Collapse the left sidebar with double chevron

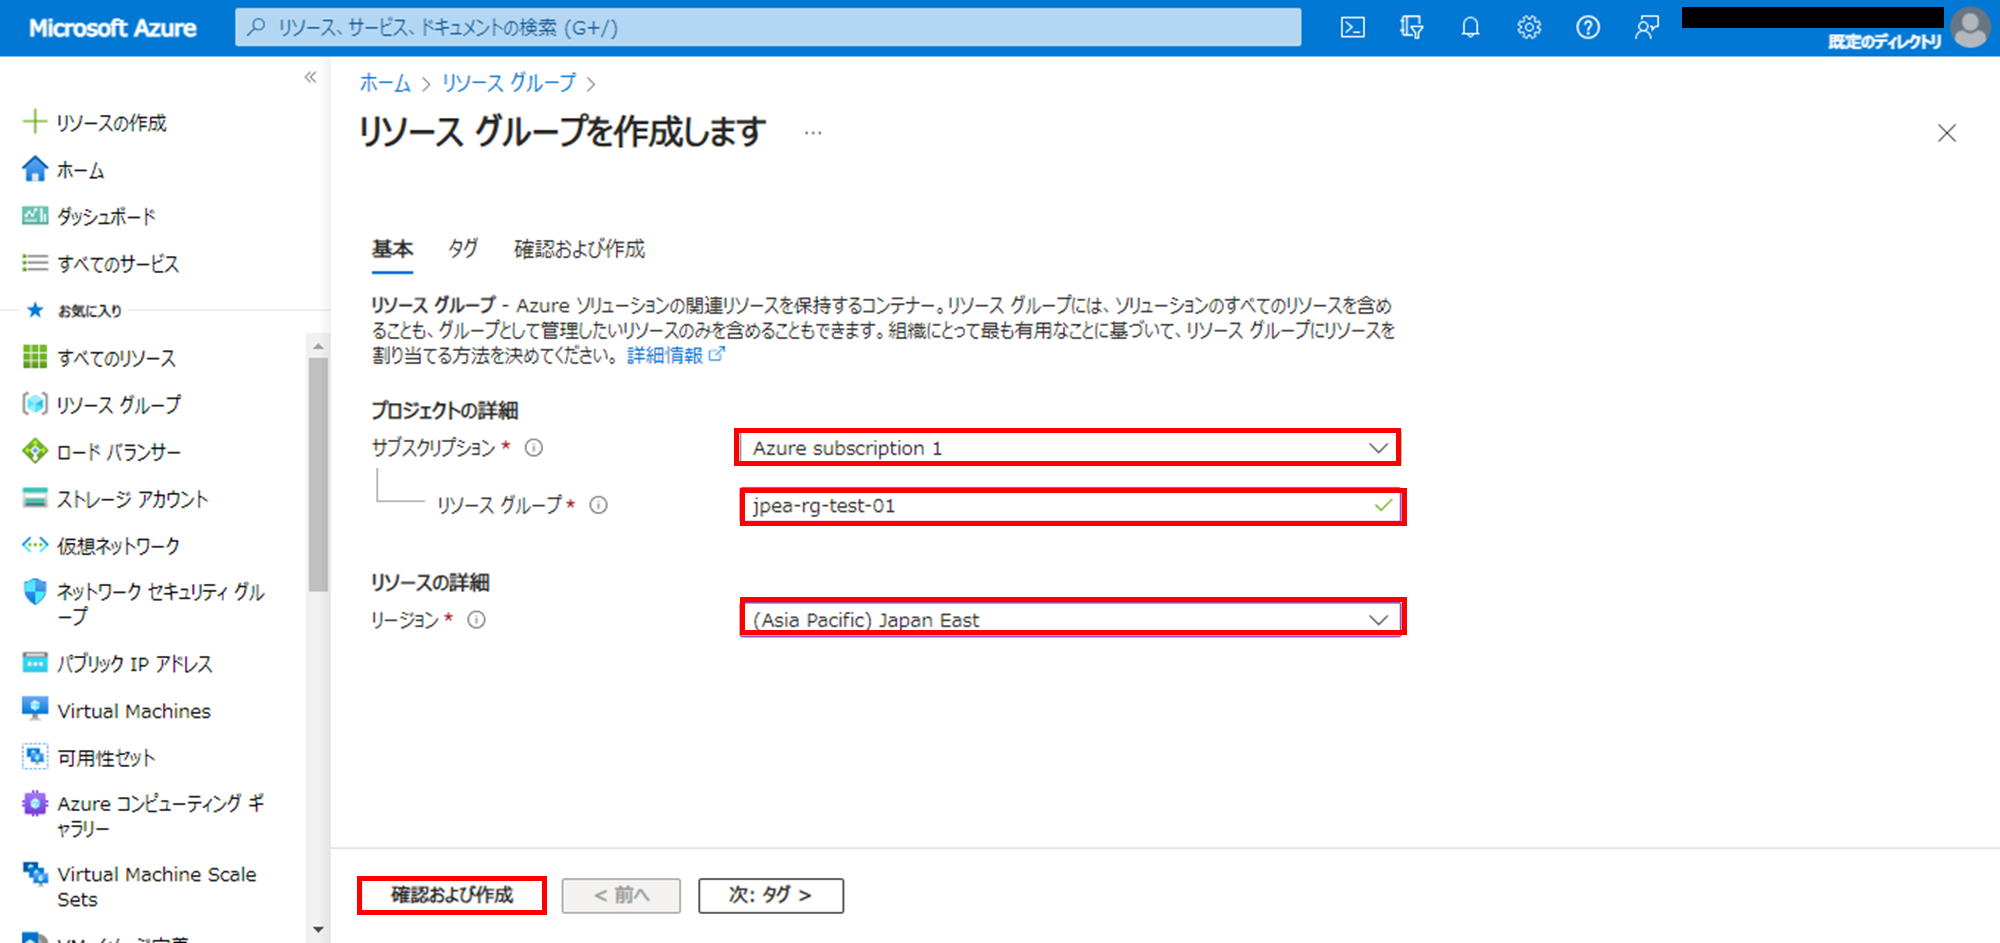coord(310,77)
